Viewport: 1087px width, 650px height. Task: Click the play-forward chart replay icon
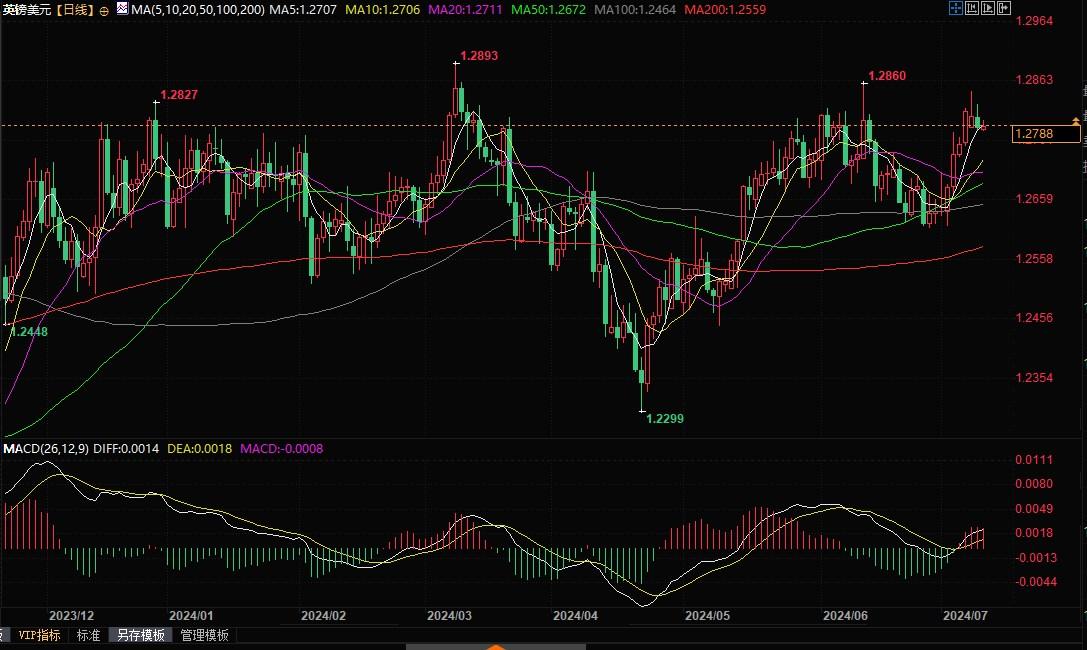[988, 8]
